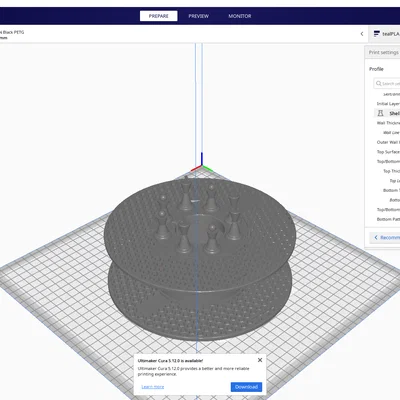Select the Top Thickness setting

coord(391,171)
